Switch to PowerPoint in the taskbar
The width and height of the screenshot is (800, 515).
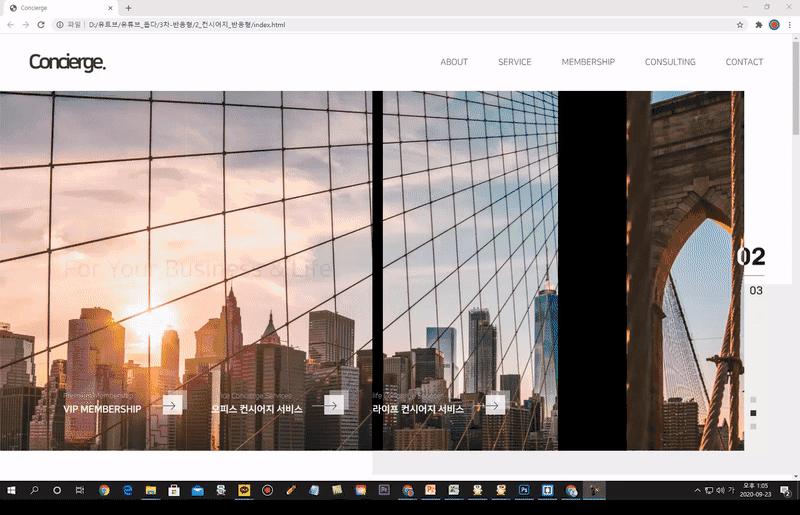(x=431, y=491)
